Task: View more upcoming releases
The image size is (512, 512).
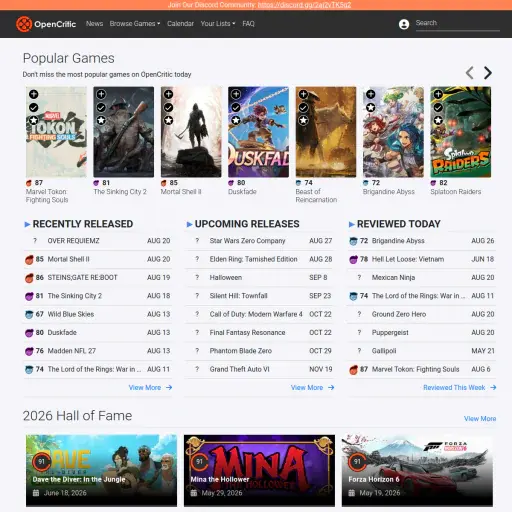Action: [312, 387]
